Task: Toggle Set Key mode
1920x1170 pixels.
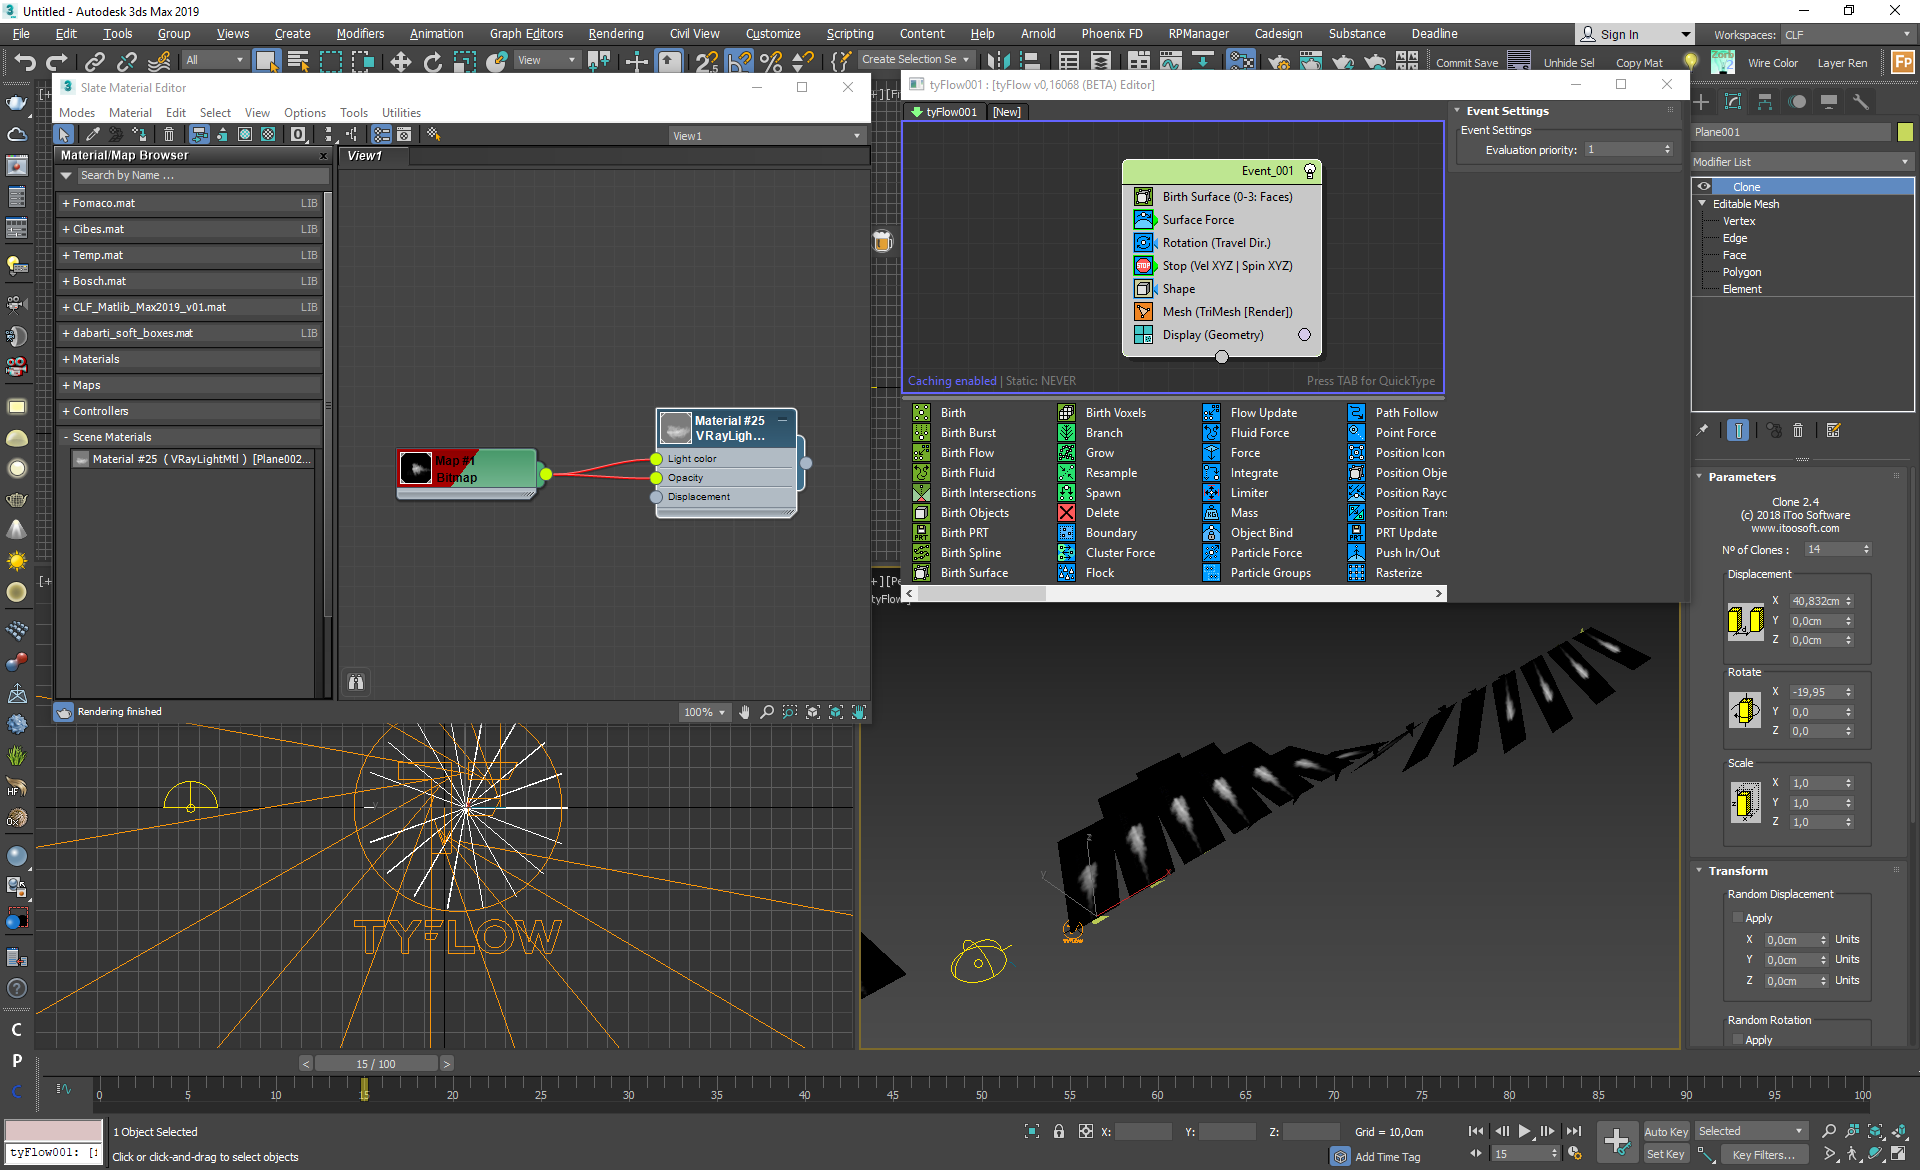Action: click(x=1666, y=1154)
